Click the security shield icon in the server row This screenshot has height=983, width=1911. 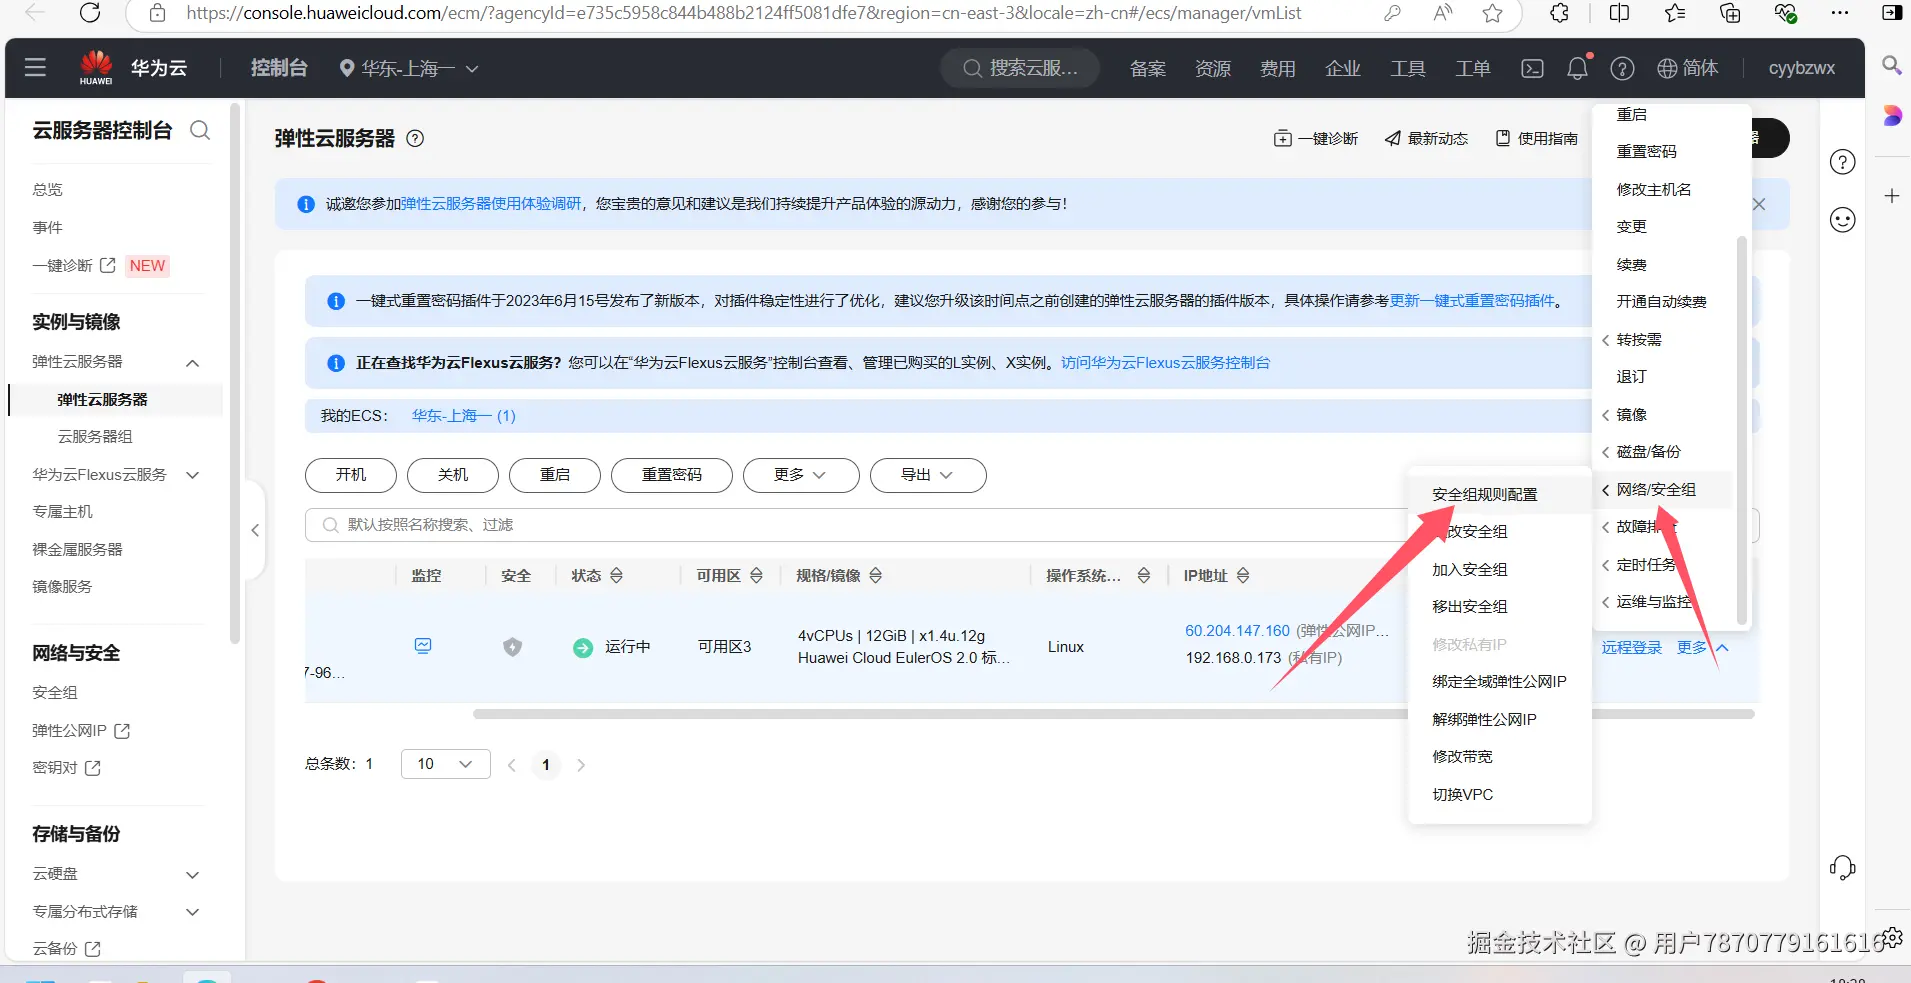pyautogui.click(x=512, y=647)
